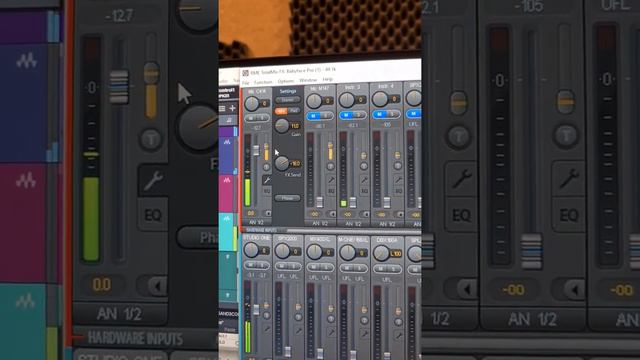
Task: Click T trim button on SPX2000 channel
Action: tap(298, 317)
